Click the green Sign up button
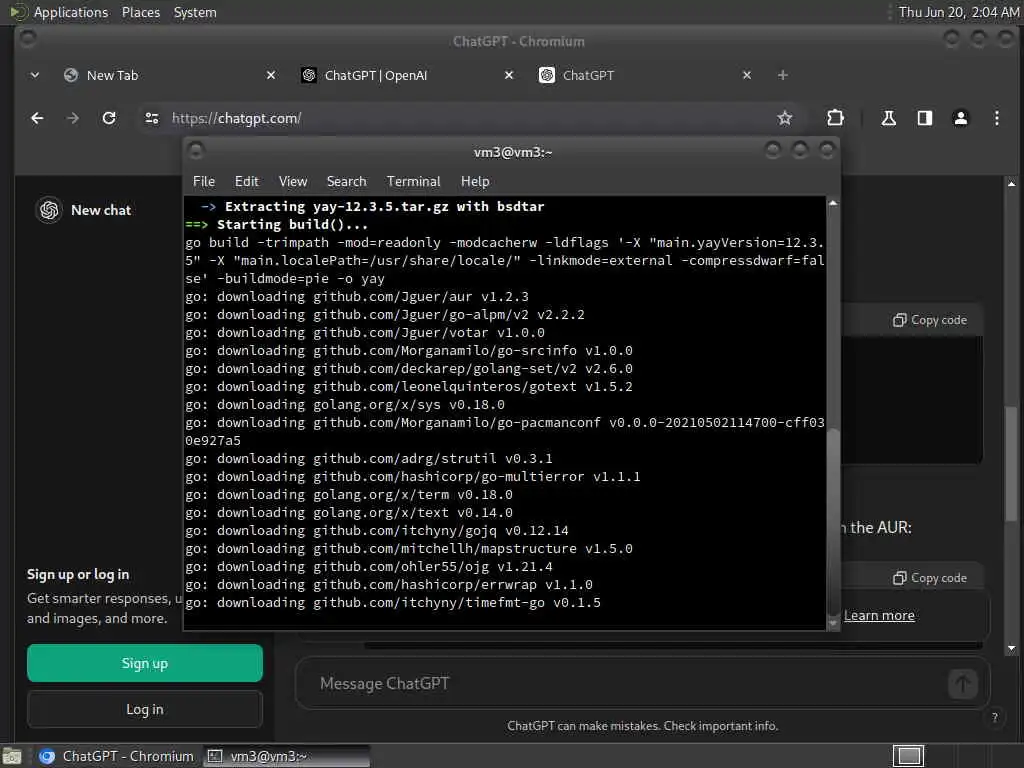1024x768 pixels. click(x=145, y=664)
